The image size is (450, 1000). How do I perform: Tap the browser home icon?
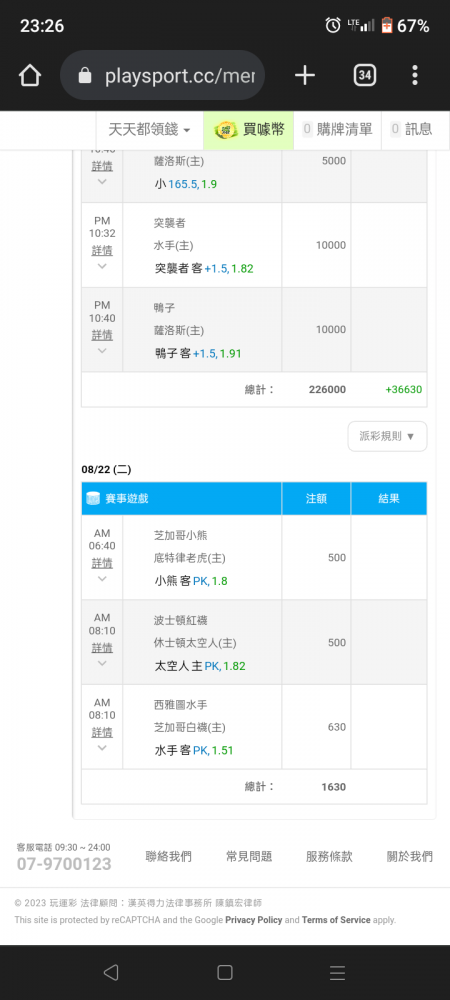click(30, 76)
